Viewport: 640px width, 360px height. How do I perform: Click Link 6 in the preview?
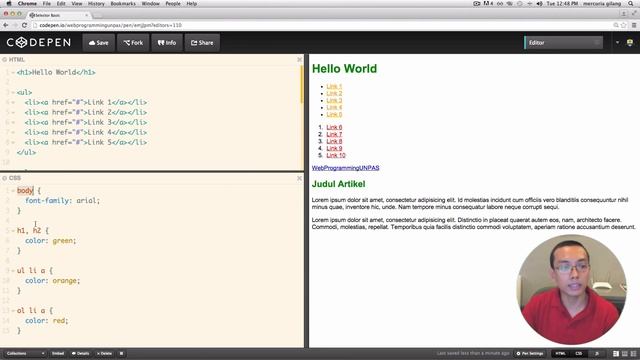(334, 127)
